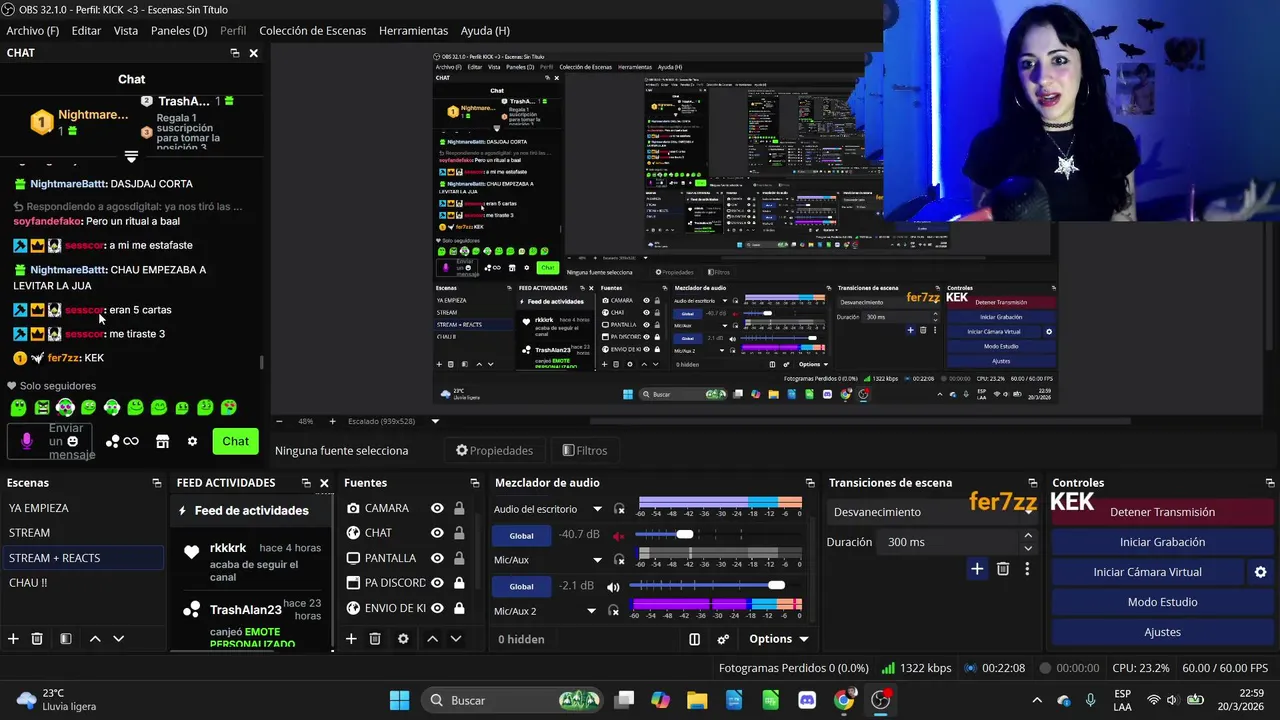The width and height of the screenshot is (1280, 720).
Task: Open the Audio del escritorio dropdown arrow
Action: (x=597, y=509)
